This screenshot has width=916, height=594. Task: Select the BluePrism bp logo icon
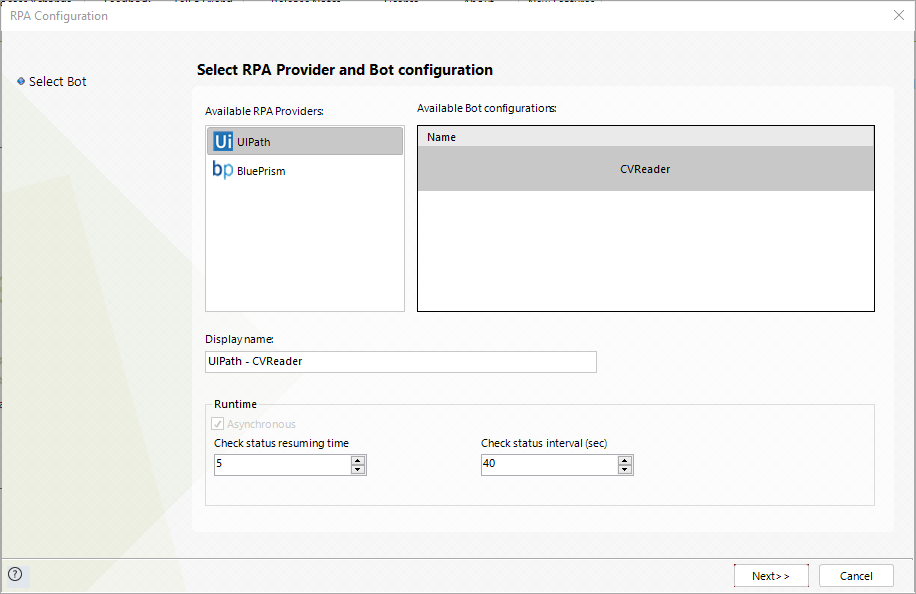coord(223,170)
